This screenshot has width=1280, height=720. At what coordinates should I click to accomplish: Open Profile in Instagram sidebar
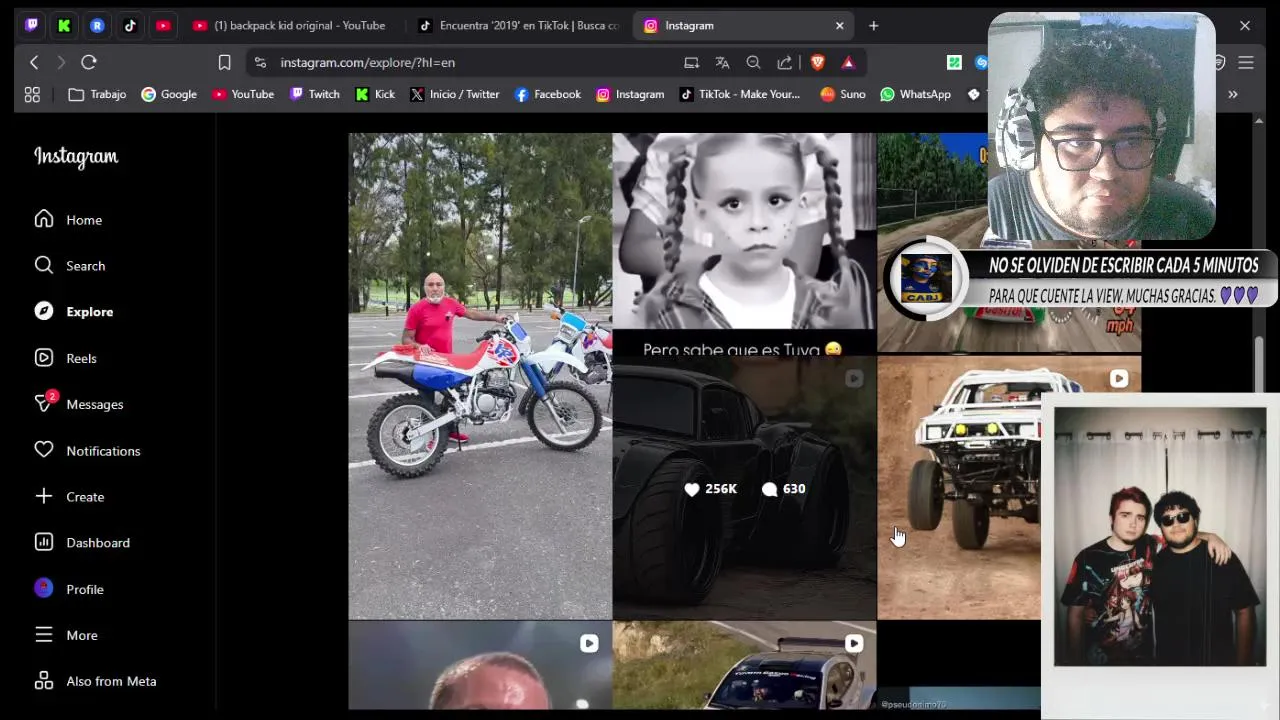pos(69,589)
